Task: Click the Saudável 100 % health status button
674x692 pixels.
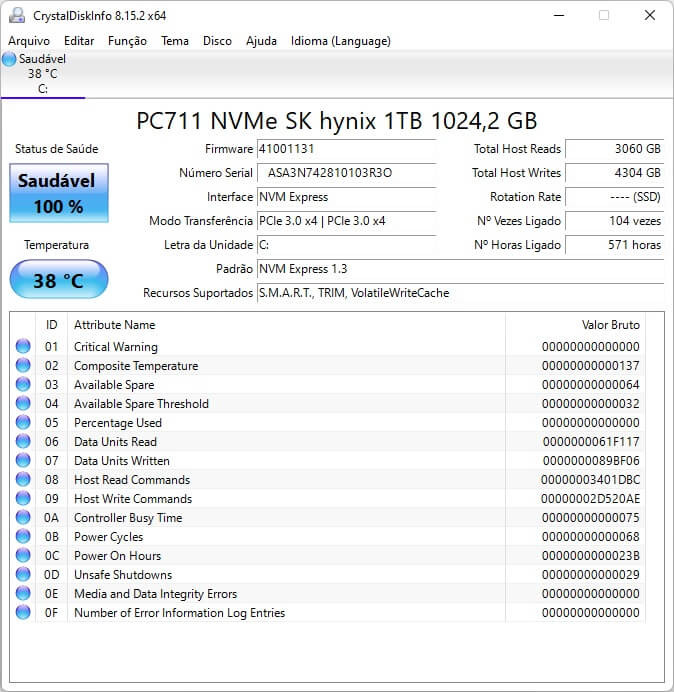Action: (58, 193)
